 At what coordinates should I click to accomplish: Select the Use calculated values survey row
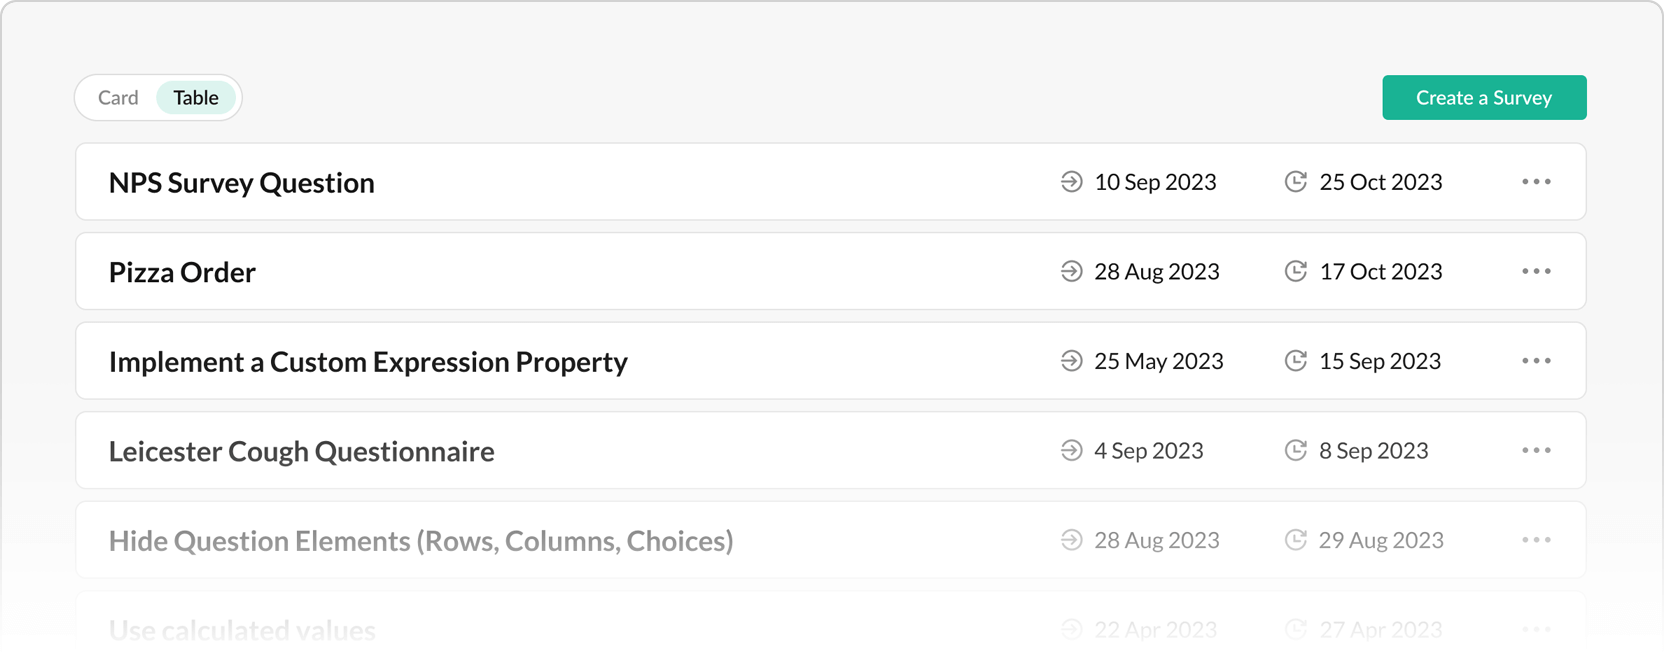pyautogui.click(x=242, y=629)
